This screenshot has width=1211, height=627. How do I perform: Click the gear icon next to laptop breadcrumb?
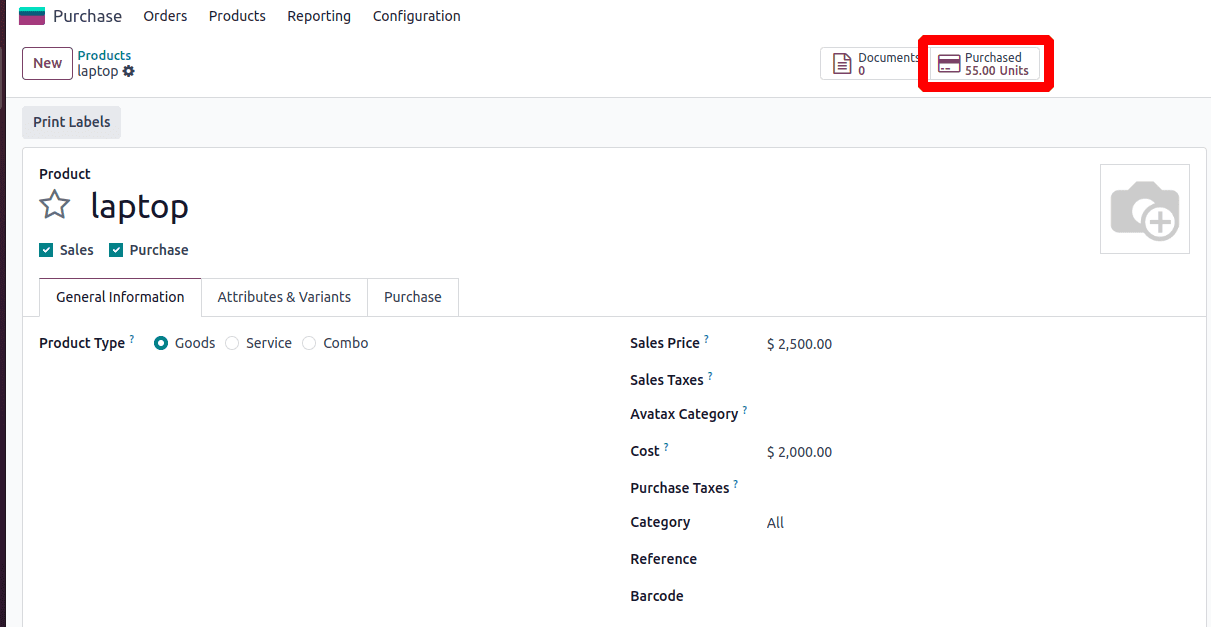(128, 71)
